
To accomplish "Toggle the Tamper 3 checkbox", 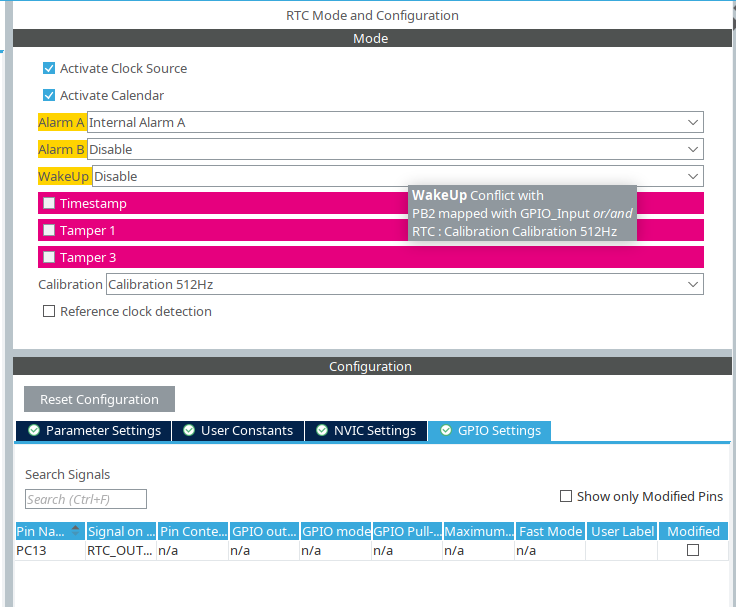I will (49, 257).
